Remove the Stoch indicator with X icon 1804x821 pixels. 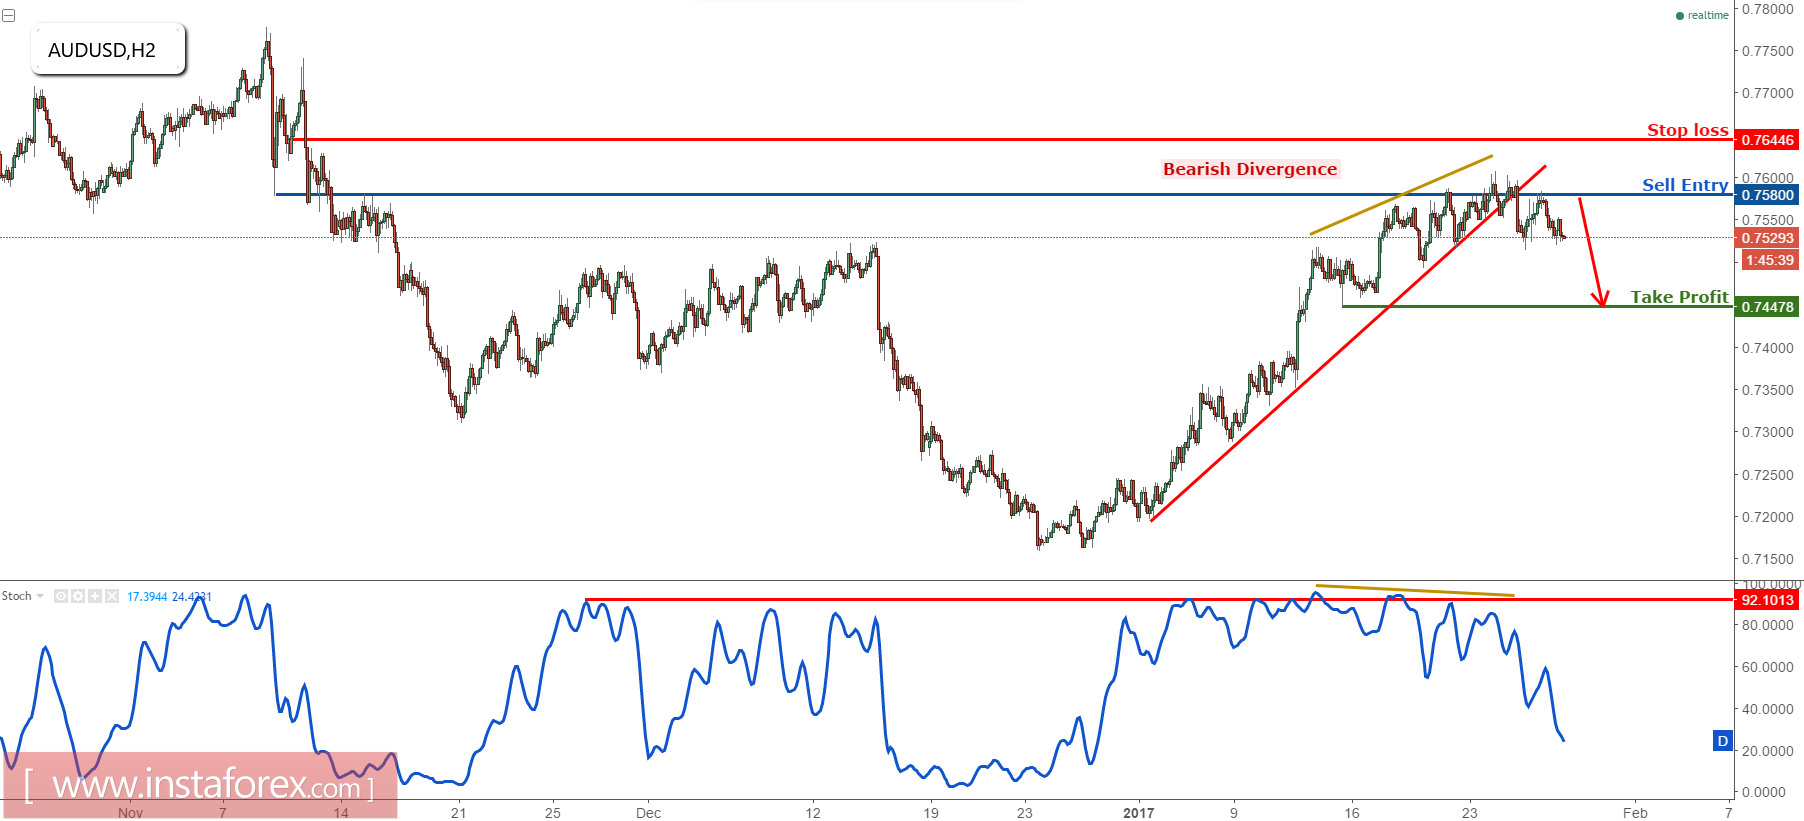pyautogui.click(x=112, y=596)
